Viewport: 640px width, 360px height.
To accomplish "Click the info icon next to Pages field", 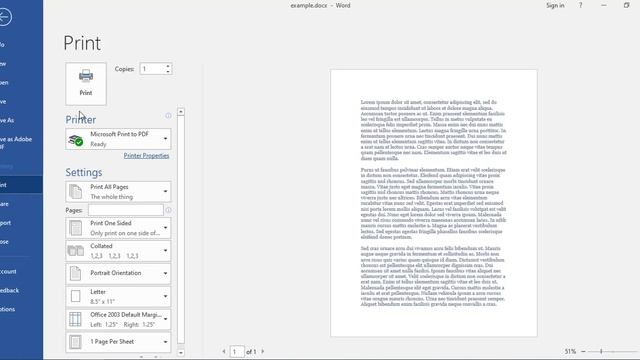I will coord(168,210).
